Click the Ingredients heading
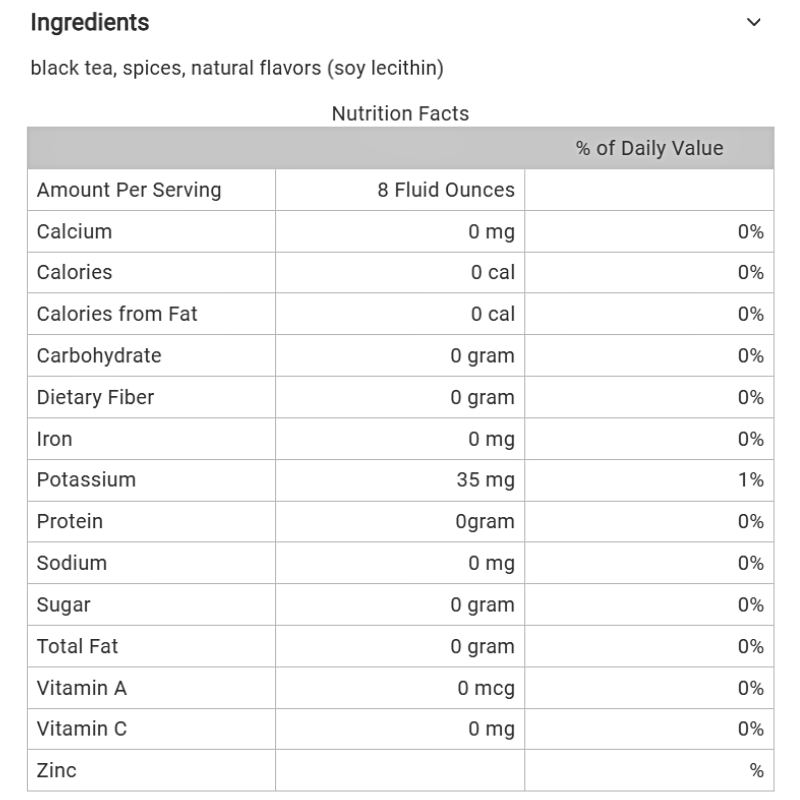The height and width of the screenshot is (800, 800). [x=90, y=22]
